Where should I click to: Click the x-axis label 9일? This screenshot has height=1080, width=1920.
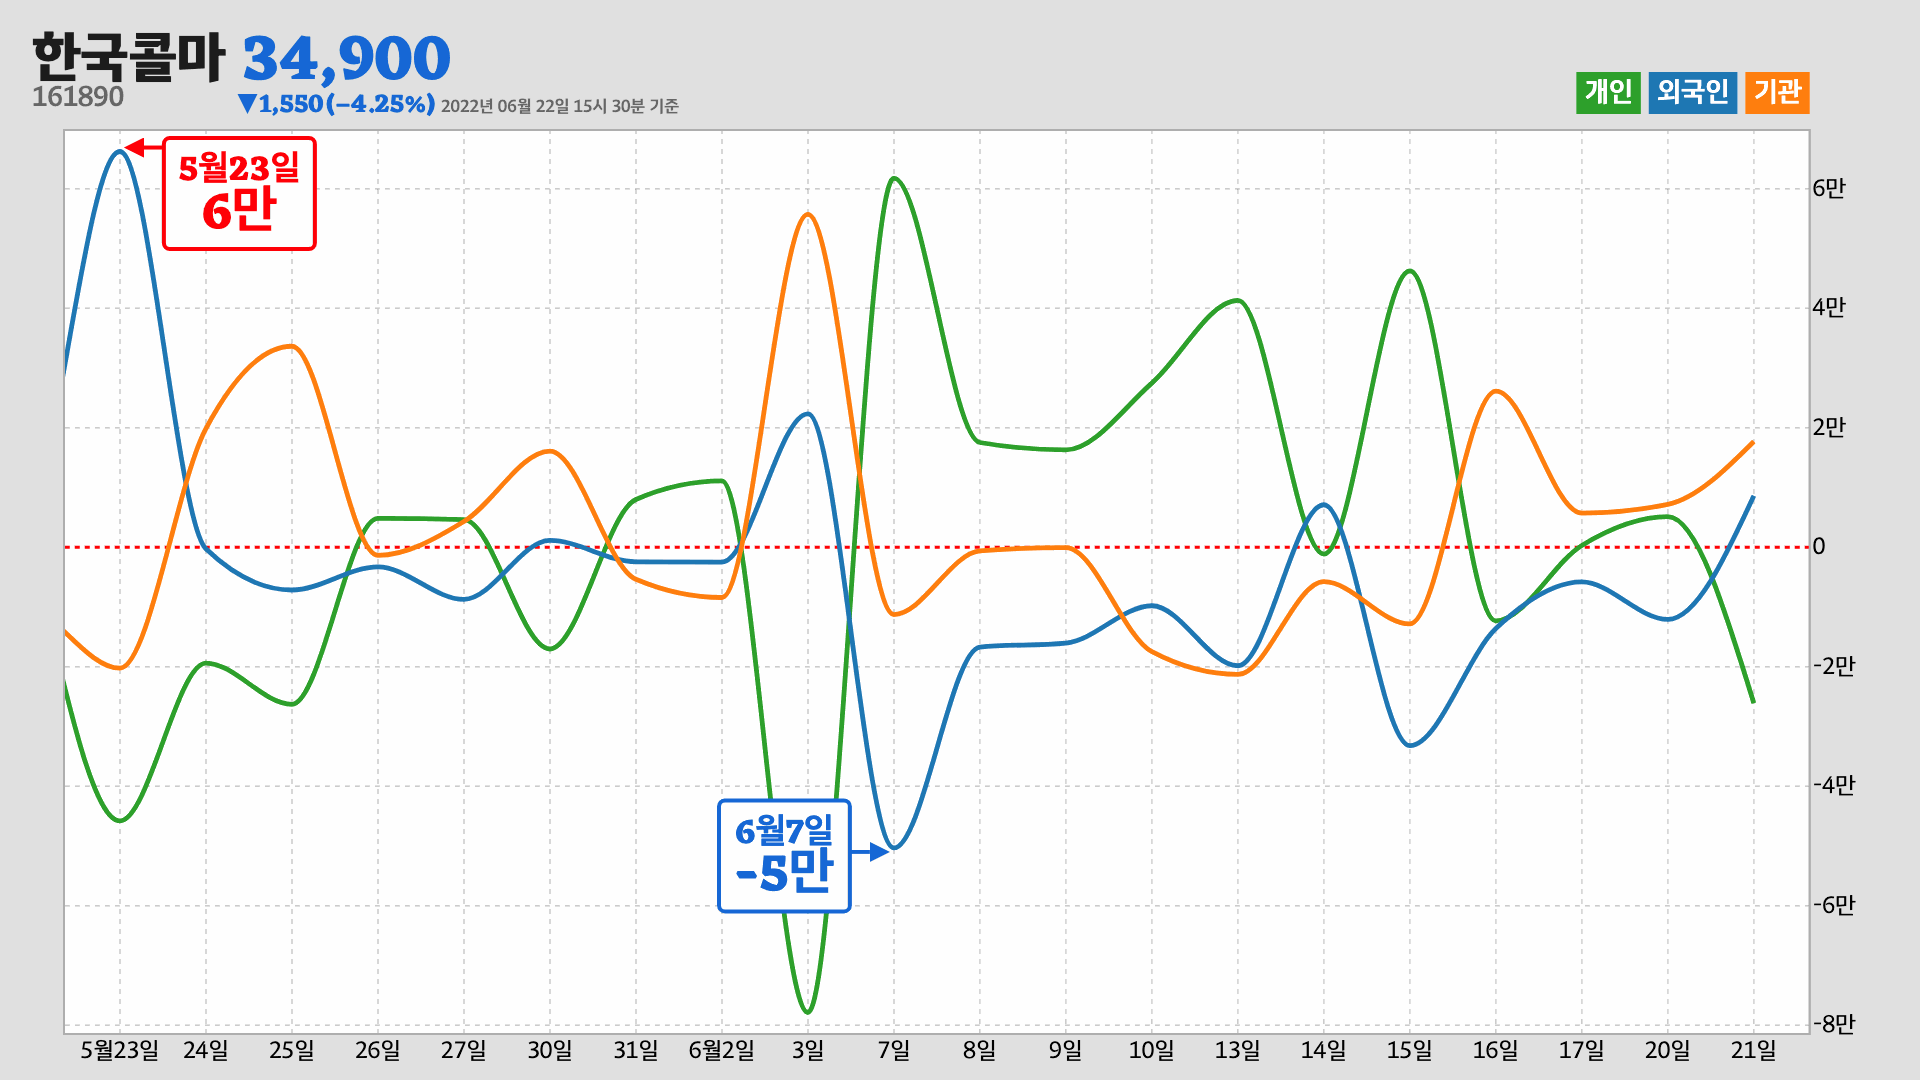click(x=1066, y=1050)
